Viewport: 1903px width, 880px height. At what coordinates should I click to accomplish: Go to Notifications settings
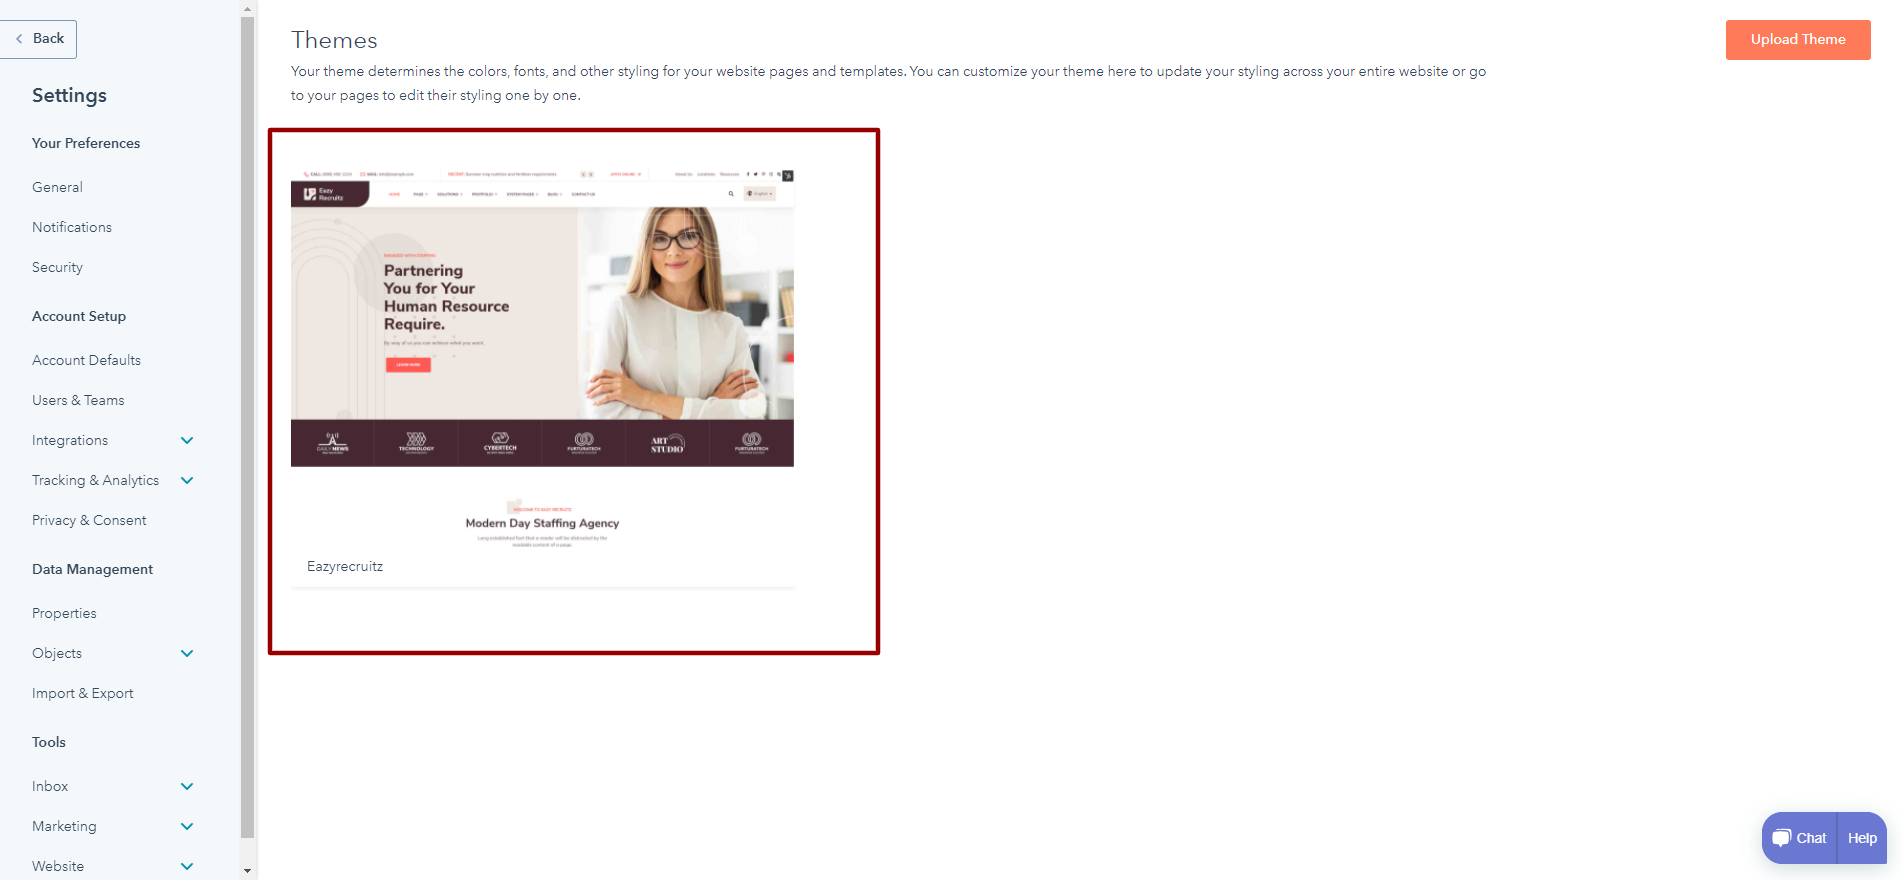pyautogui.click(x=72, y=227)
